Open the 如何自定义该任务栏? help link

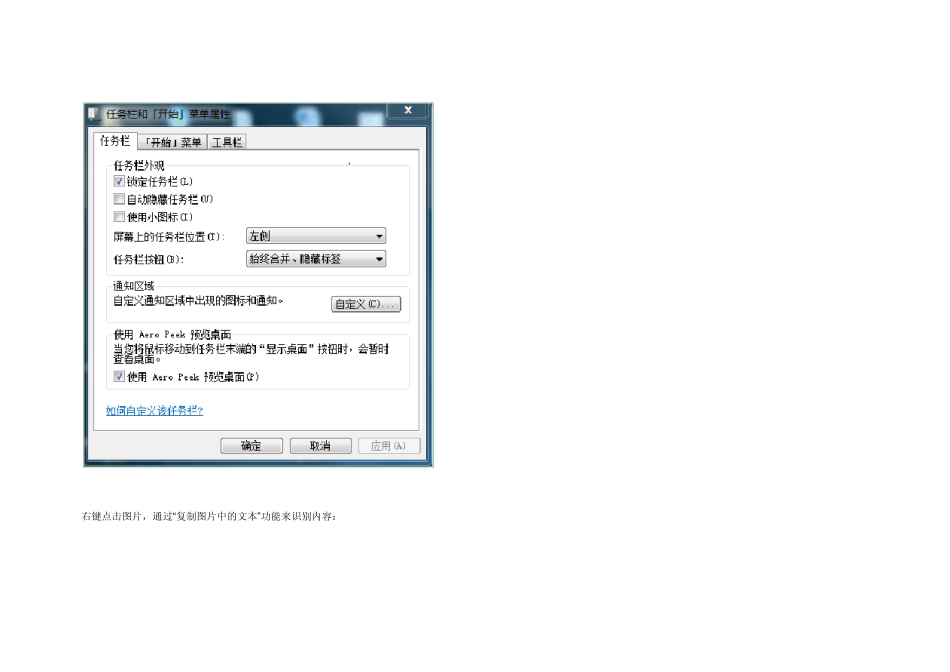pos(154,411)
